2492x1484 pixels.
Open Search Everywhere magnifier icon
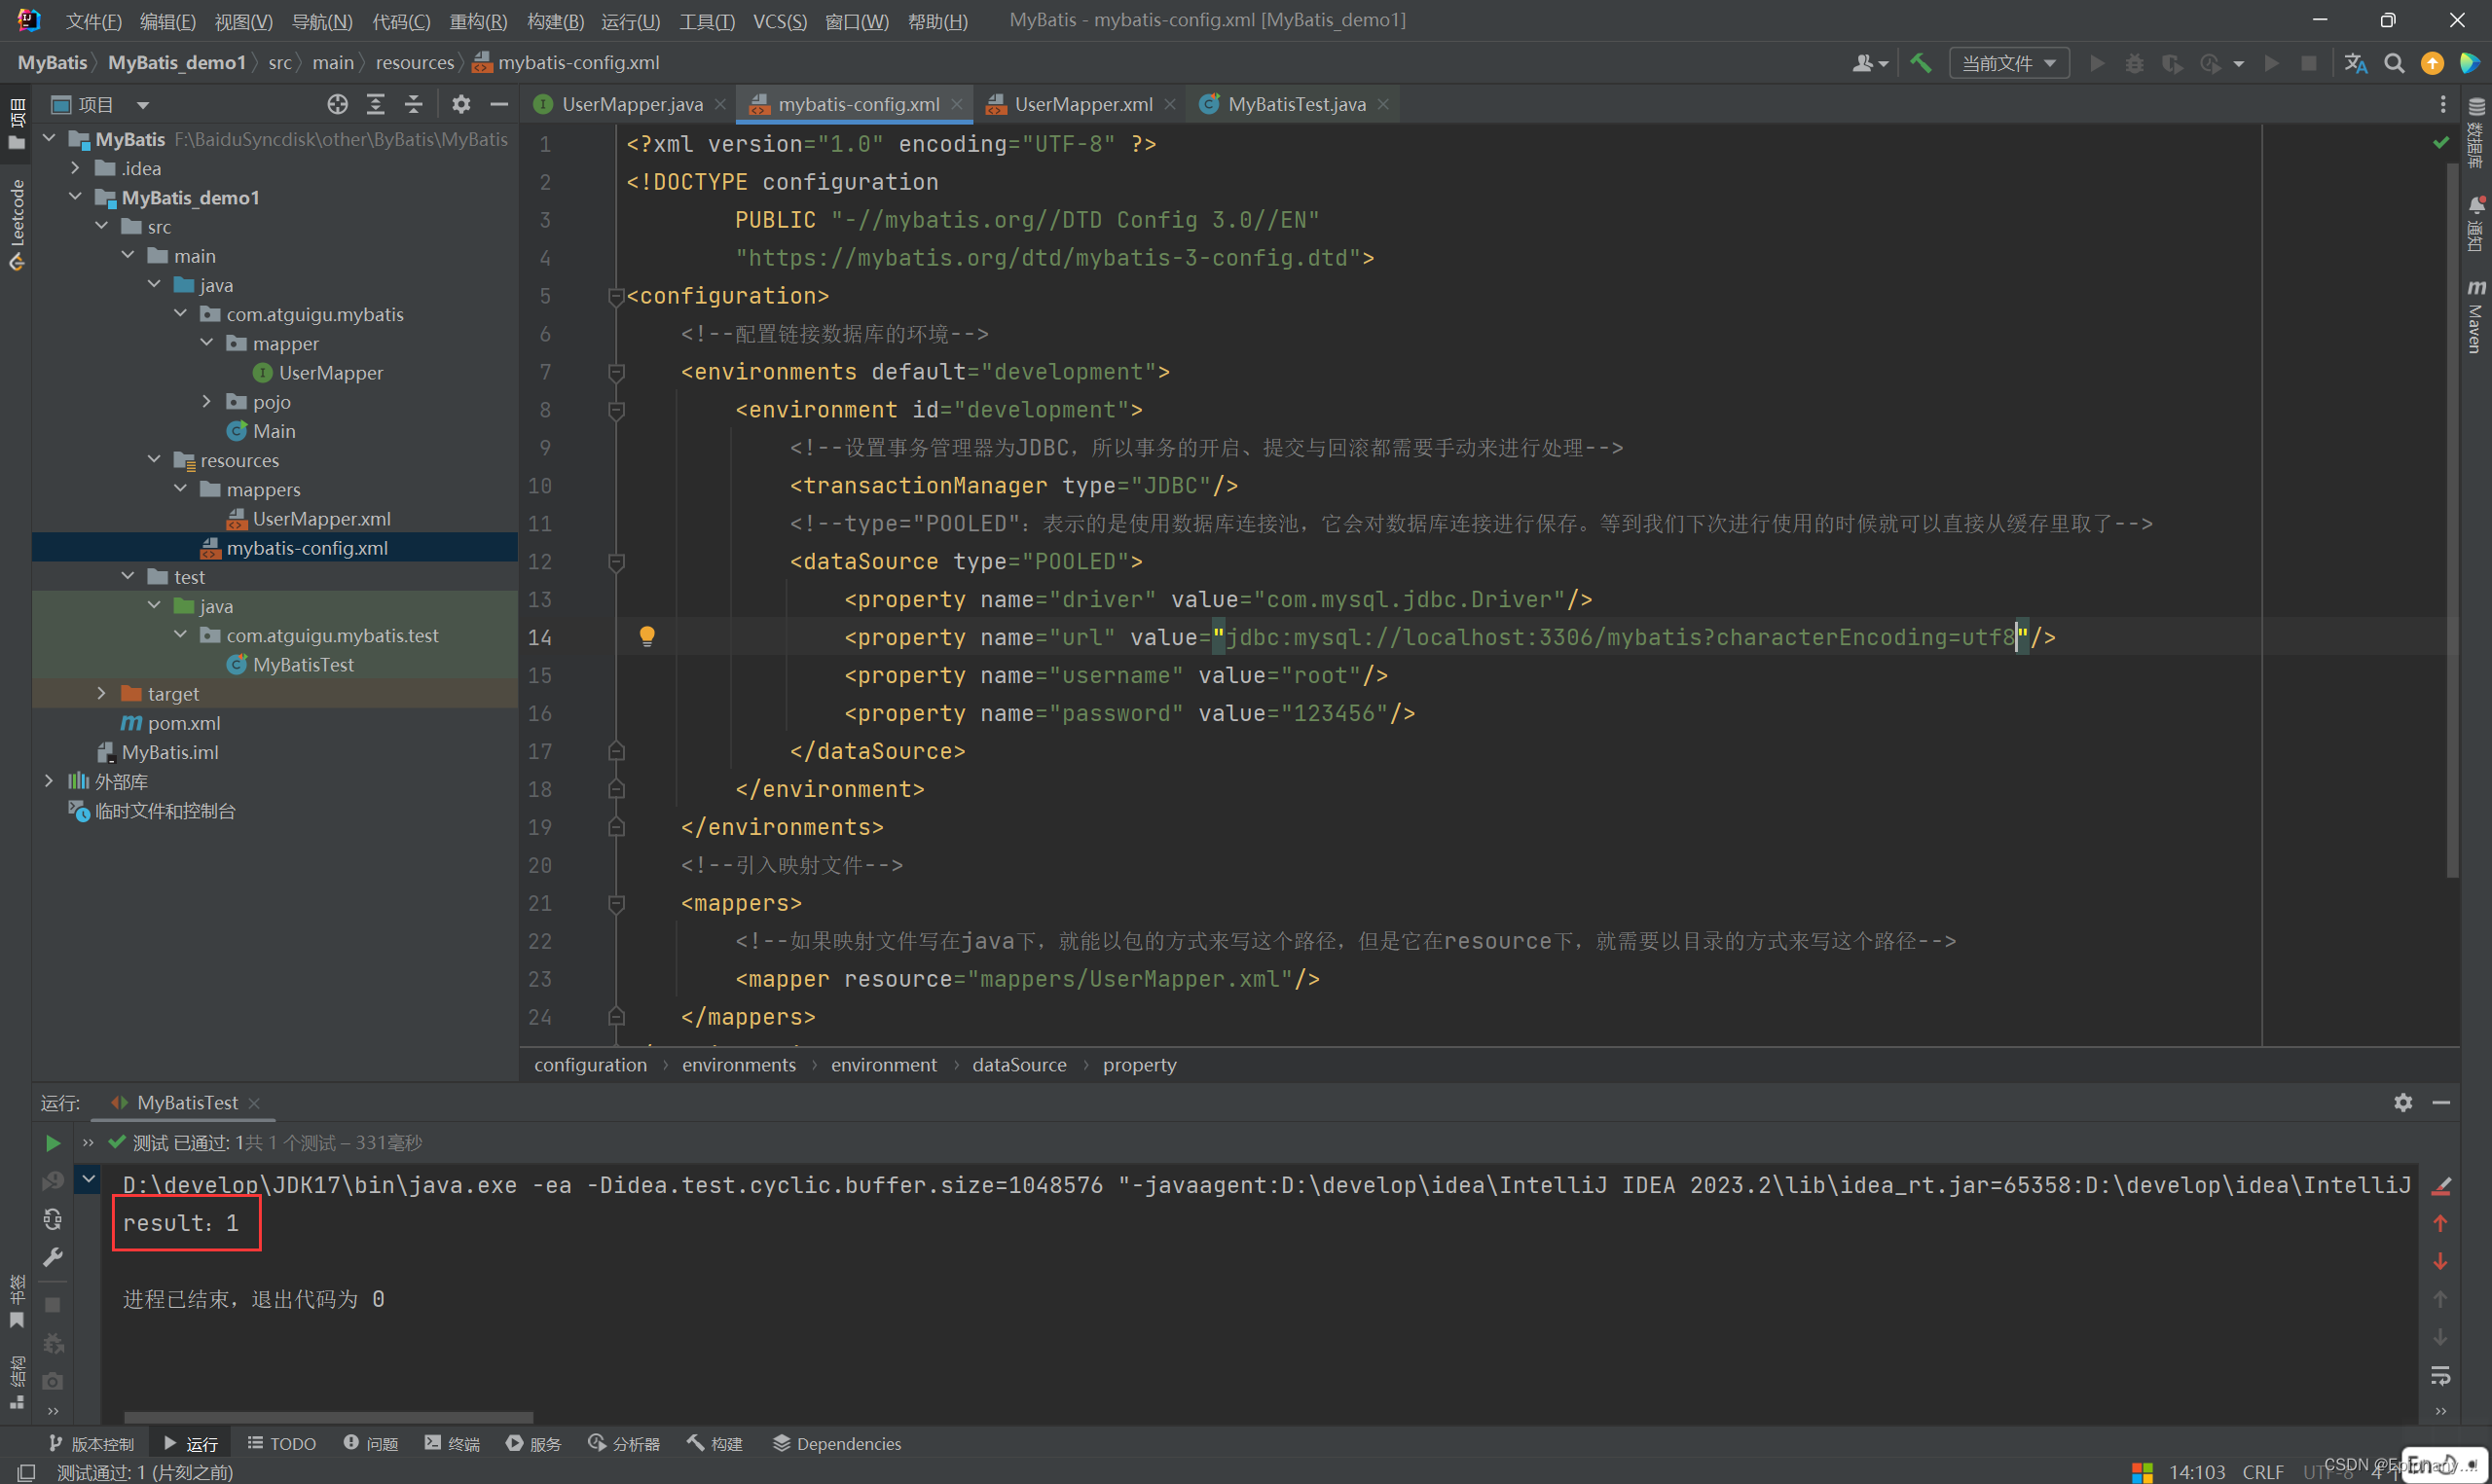2394,63
